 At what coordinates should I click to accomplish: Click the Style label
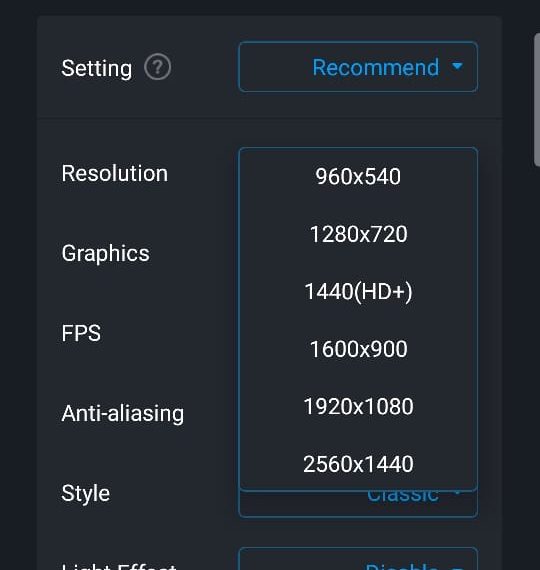pos(86,494)
